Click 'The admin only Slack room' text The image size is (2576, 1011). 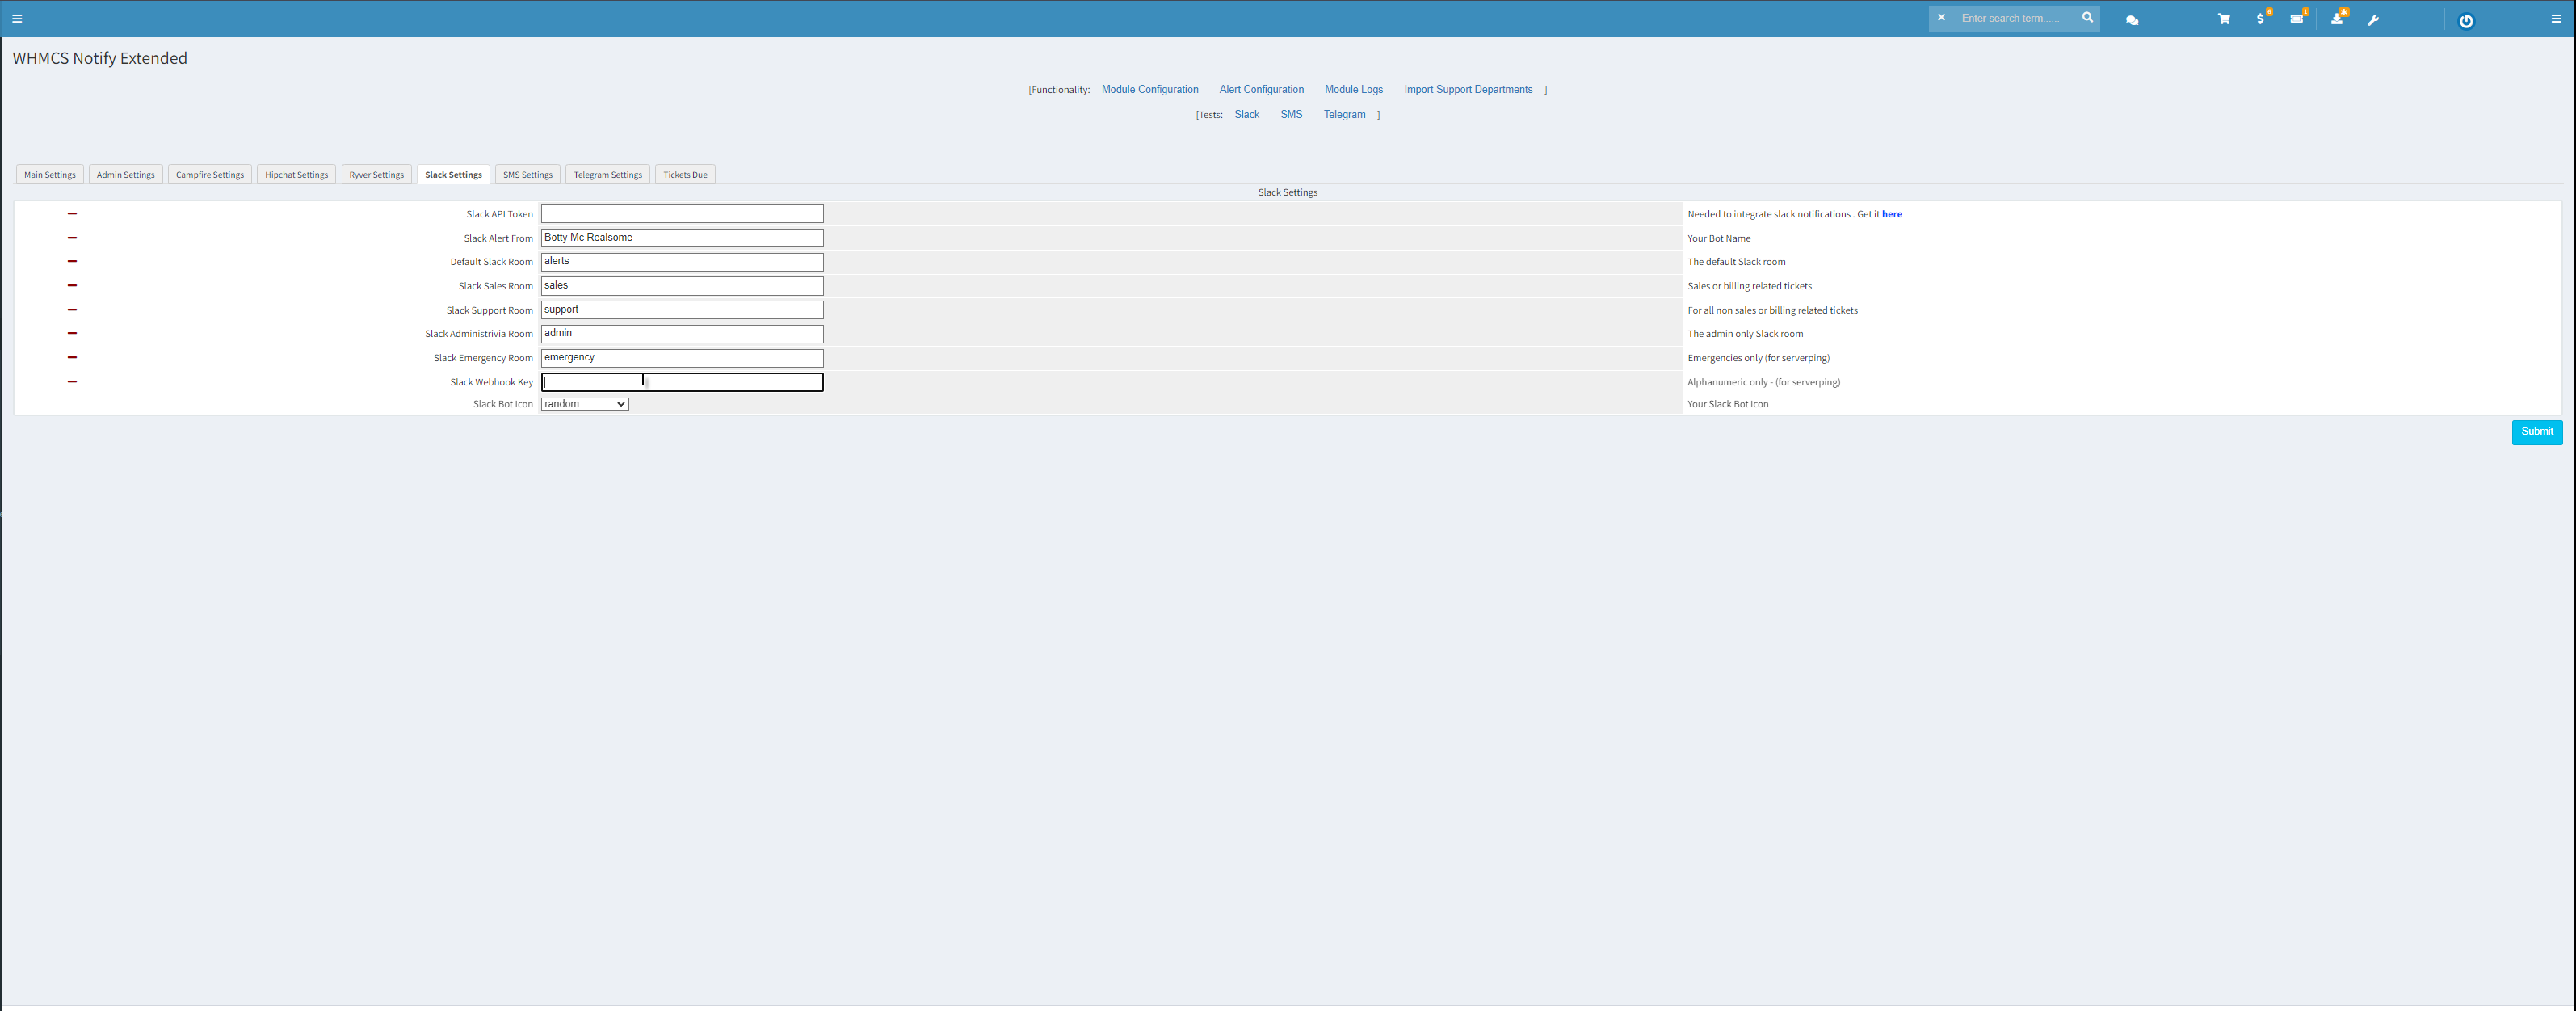1745,334
